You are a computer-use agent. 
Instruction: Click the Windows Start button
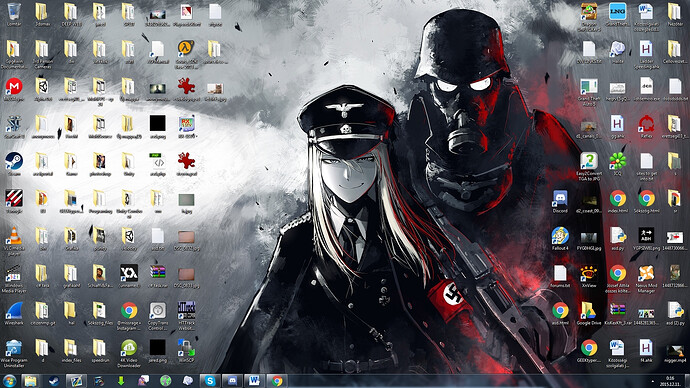[x=9, y=381]
